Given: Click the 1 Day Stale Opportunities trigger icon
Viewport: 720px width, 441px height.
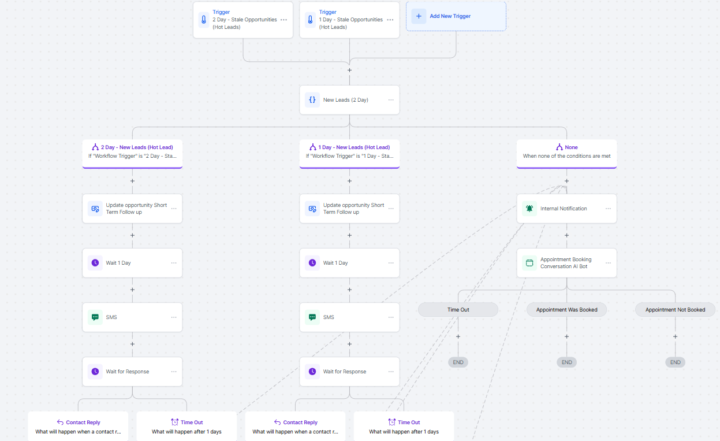Looking at the screenshot, I should 310,19.
